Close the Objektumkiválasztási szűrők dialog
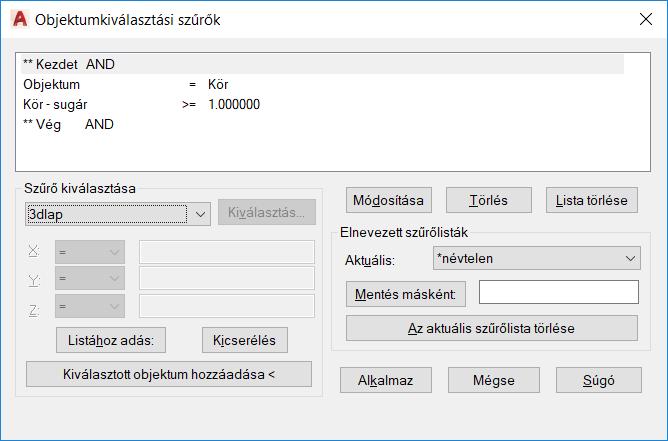668x441 pixels. pos(646,19)
